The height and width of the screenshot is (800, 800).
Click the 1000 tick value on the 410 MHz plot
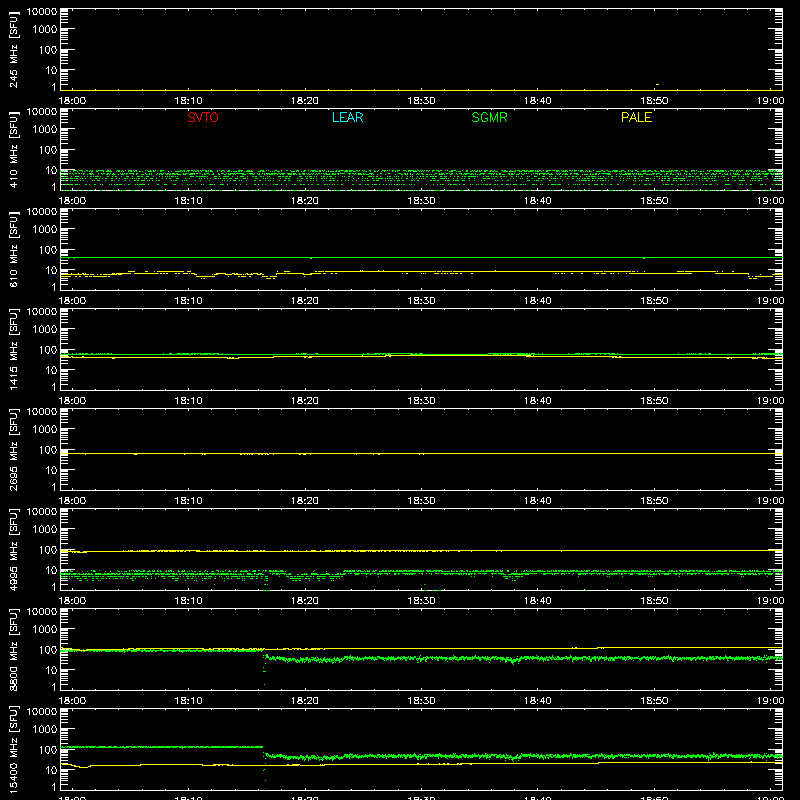click(x=45, y=130)
